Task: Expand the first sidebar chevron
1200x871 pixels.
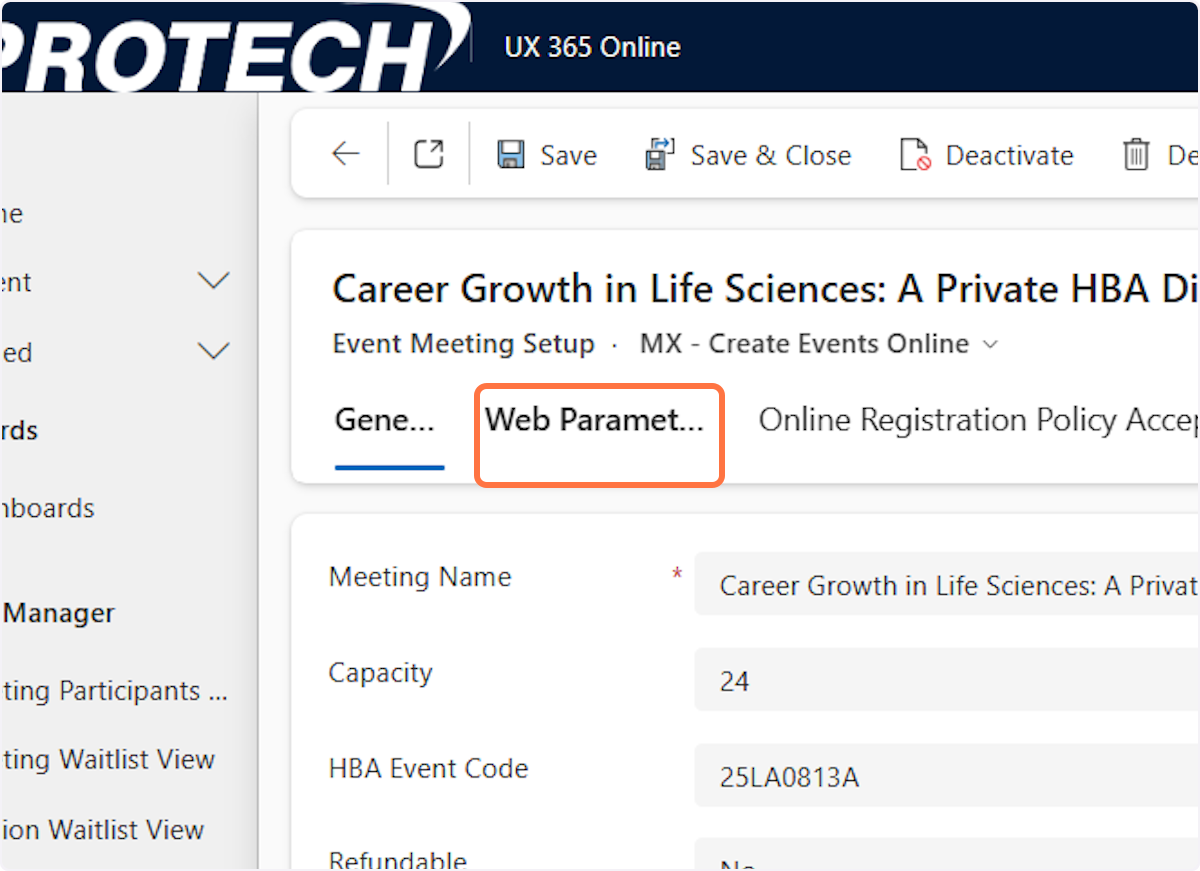Action: tap(214, 281)
